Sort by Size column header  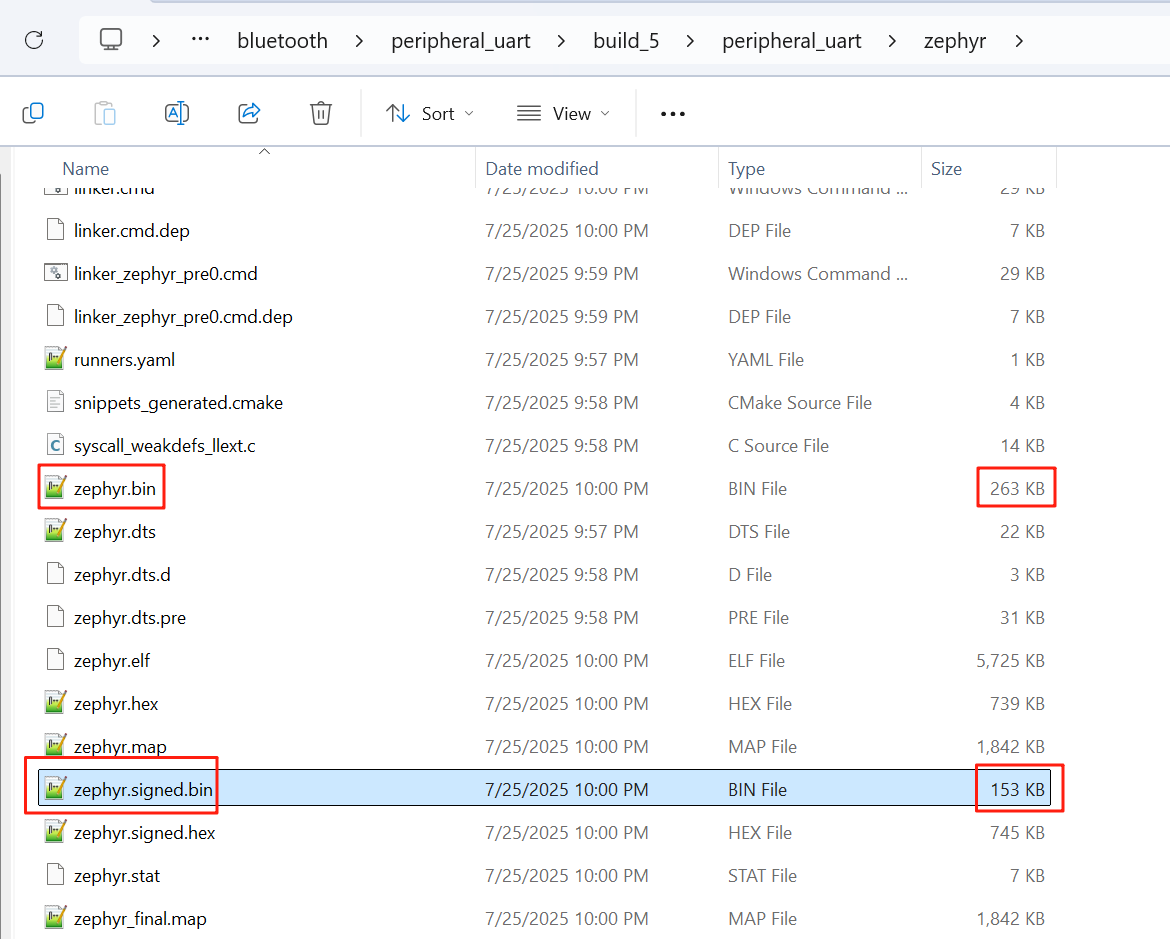point(946,169)
